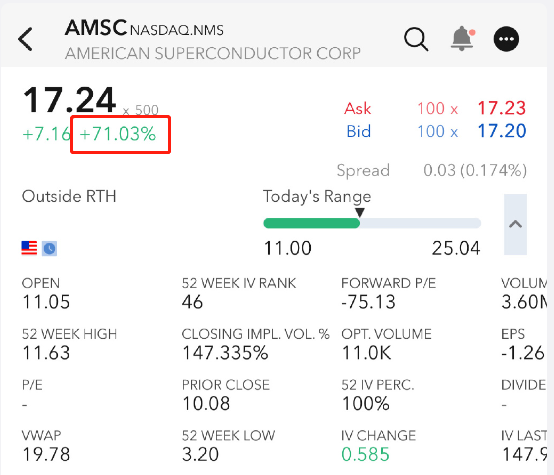Go back using the left arrow
The width and height of the screenshot is (554, 475).
tap(25, 39)
